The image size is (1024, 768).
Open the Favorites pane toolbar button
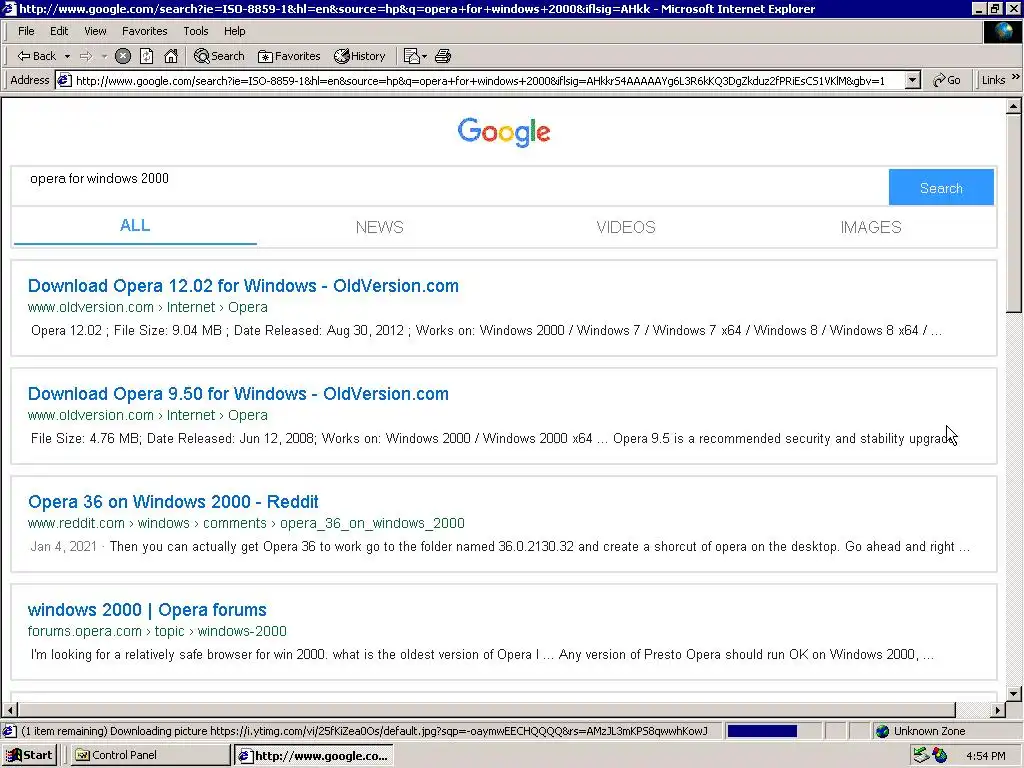coord(289,56)
